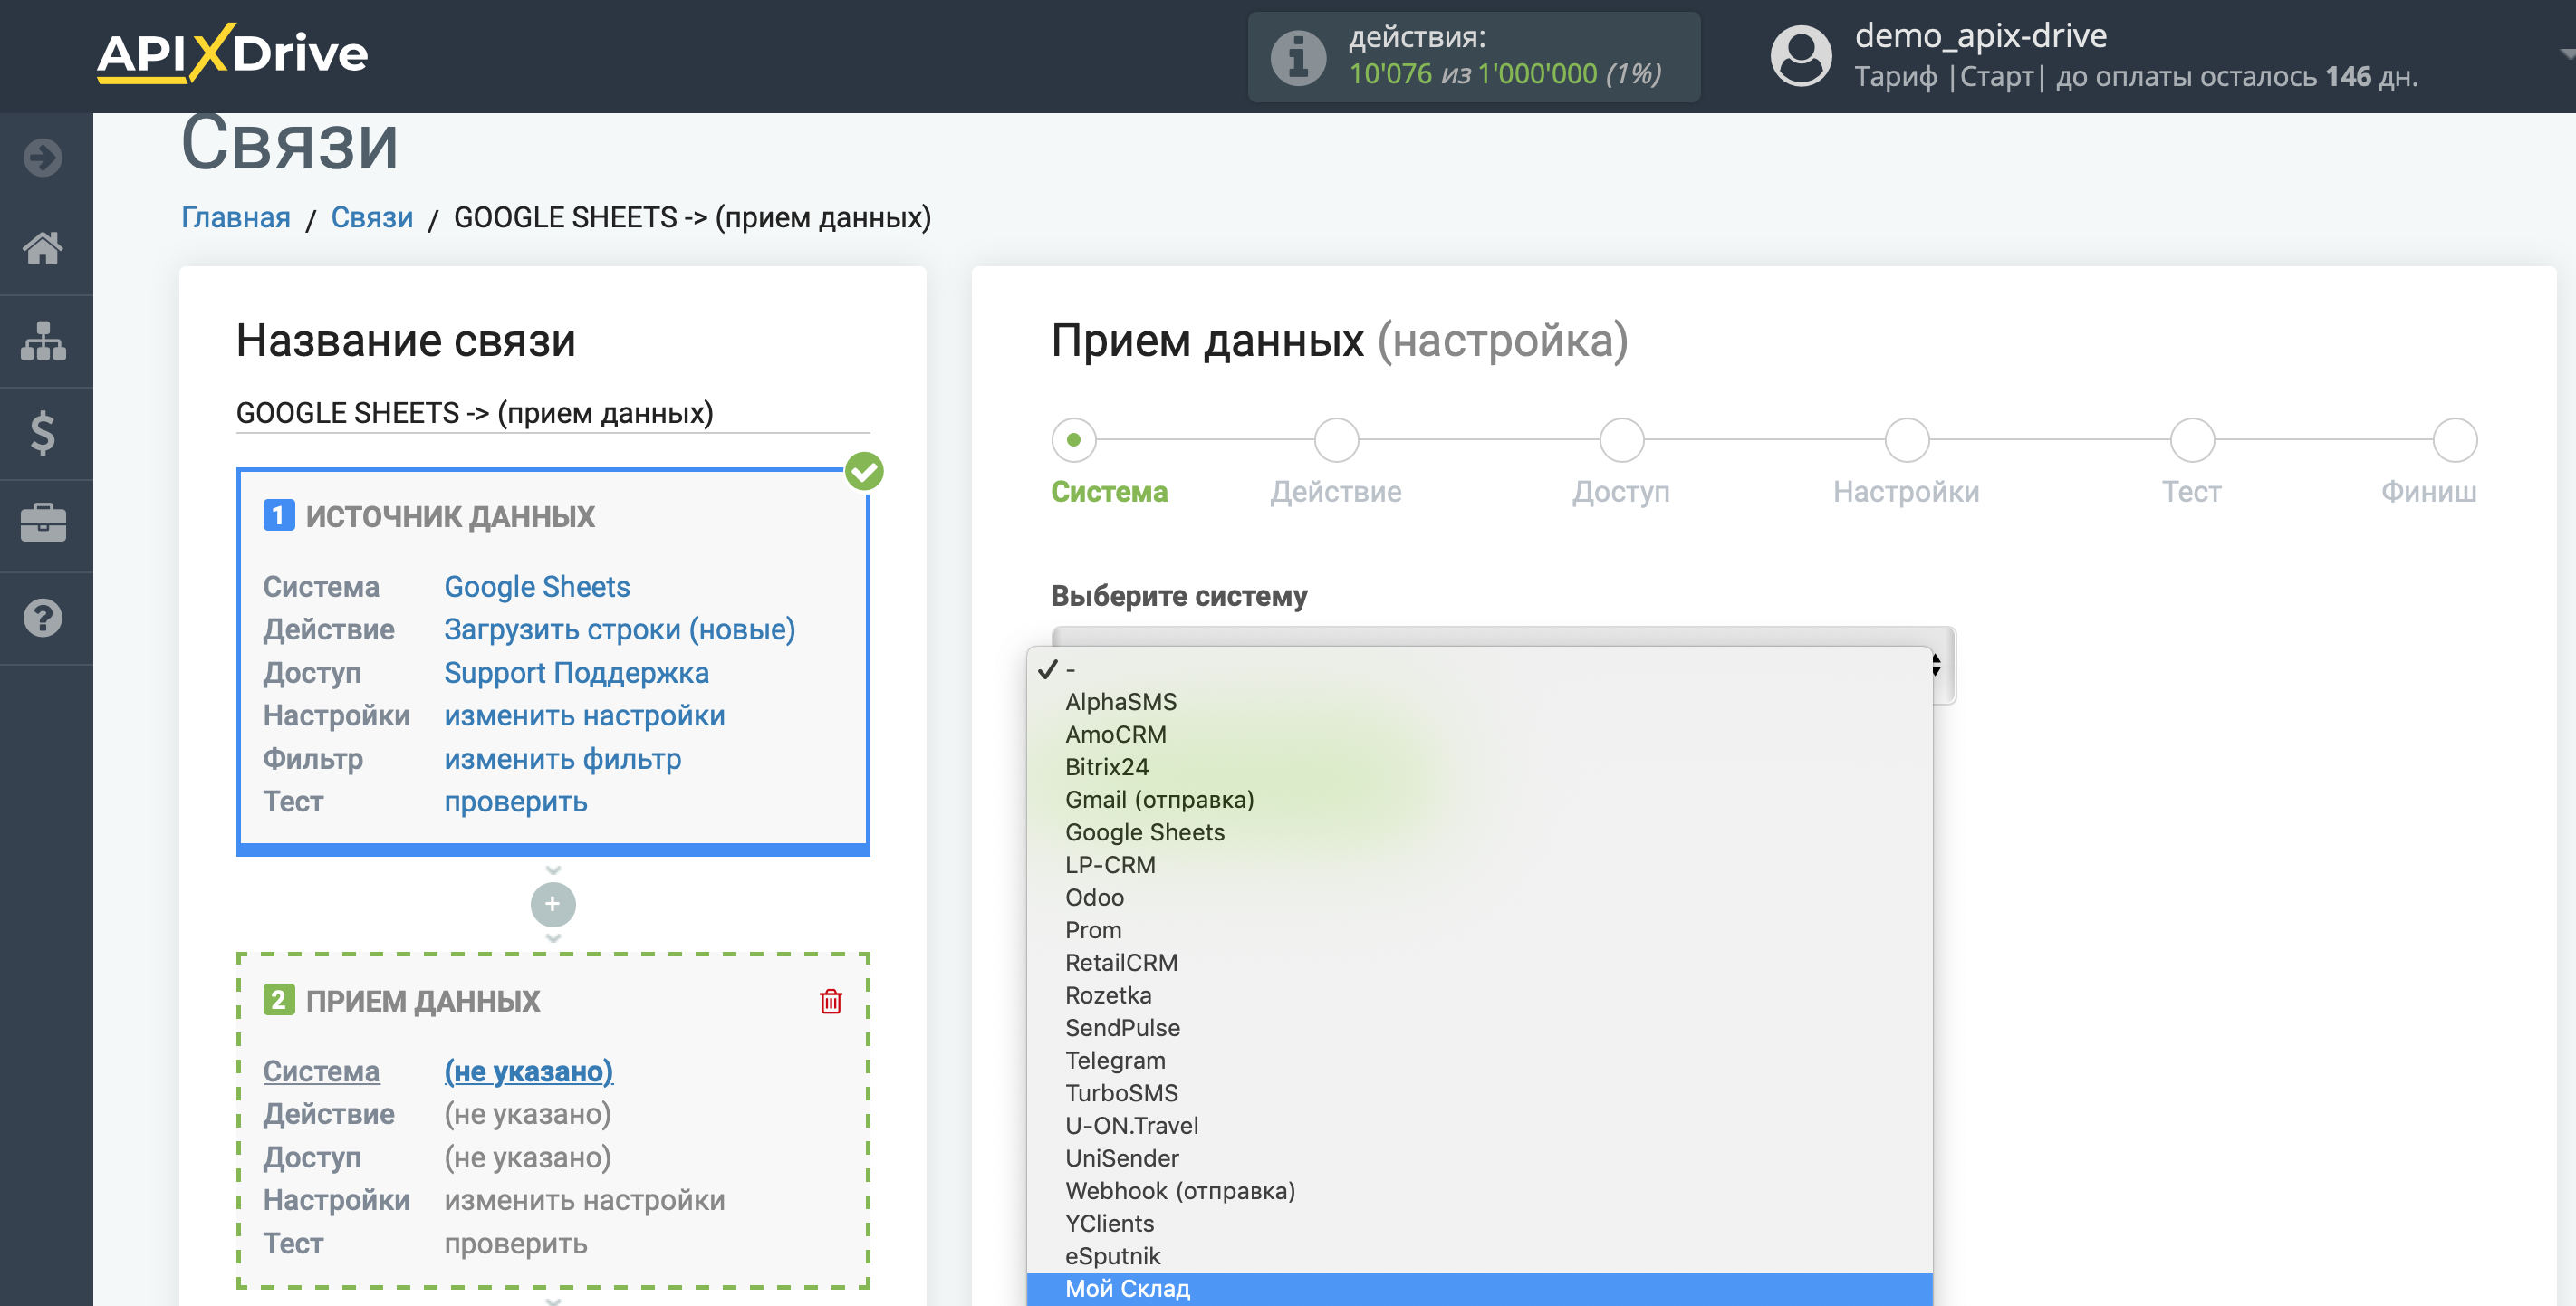Screen dimensions: 2576x1306
Task: Select the Настройки step circle
Action: [1907, 440]
